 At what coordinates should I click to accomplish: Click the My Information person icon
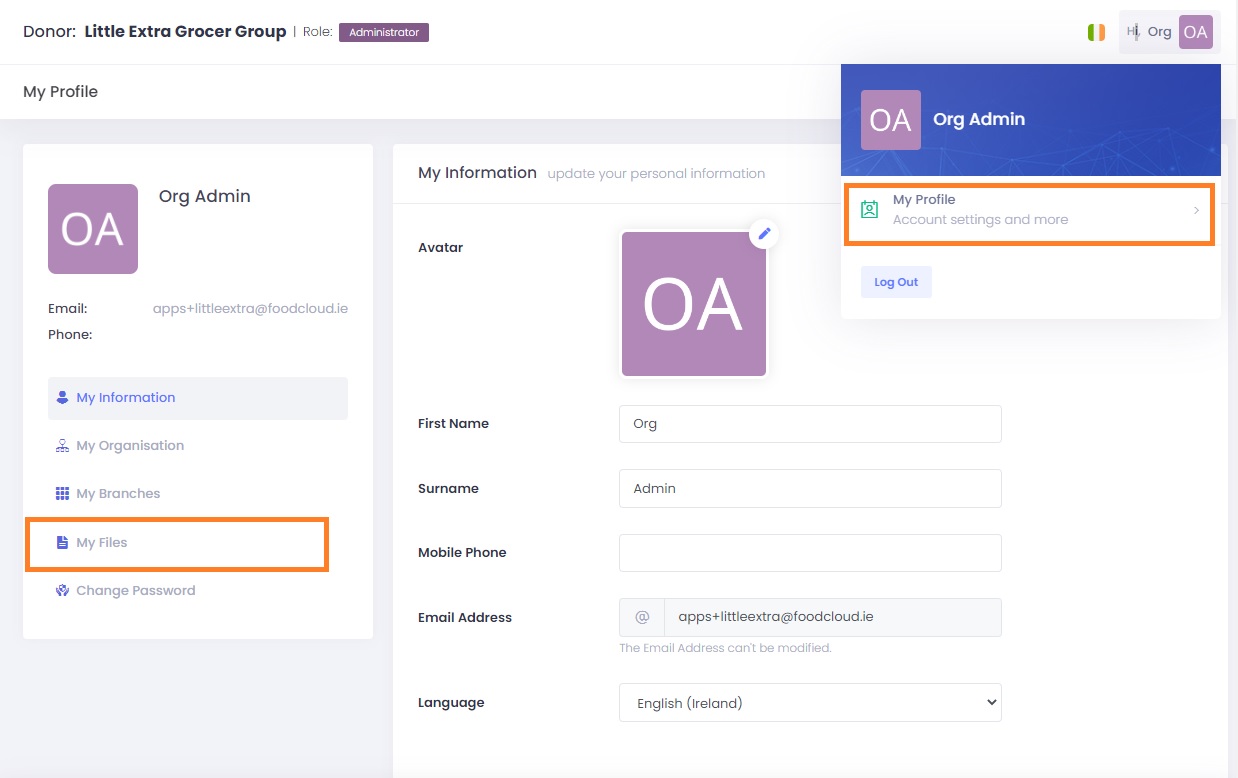pos(62,397)
